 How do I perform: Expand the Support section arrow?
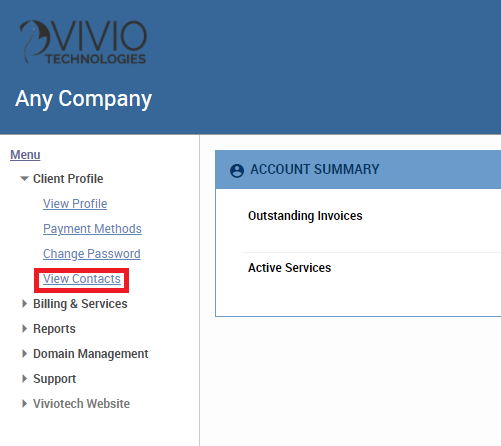[24, 379]
